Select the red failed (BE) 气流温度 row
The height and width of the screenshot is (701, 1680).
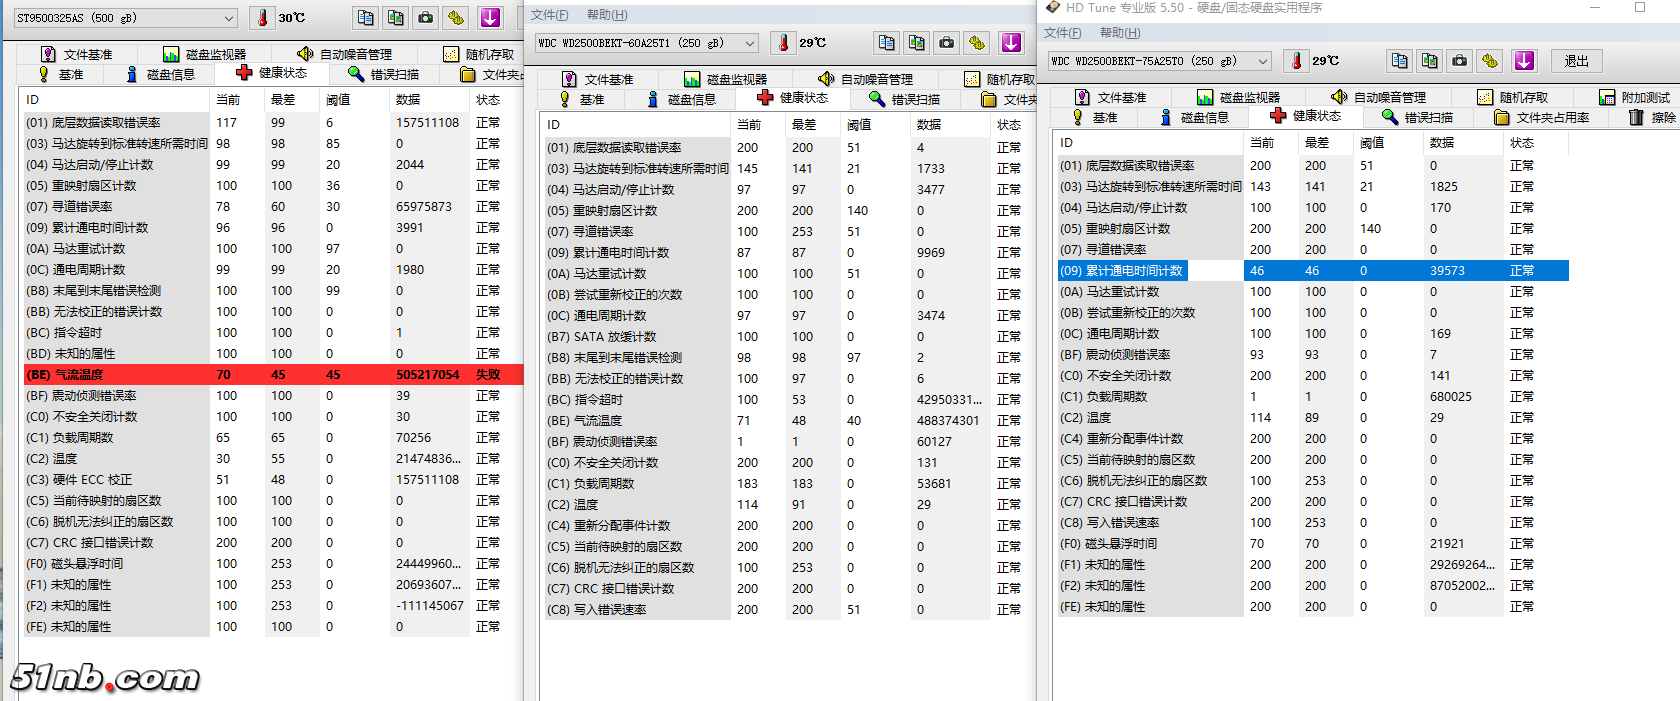[270, 375]
